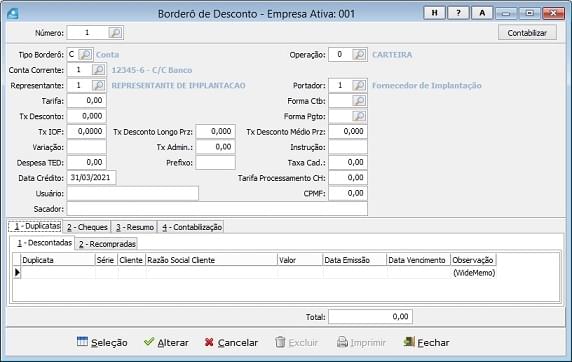
Task: Click the Conta Corrente lookup magnifier
Action: [99, 70]
